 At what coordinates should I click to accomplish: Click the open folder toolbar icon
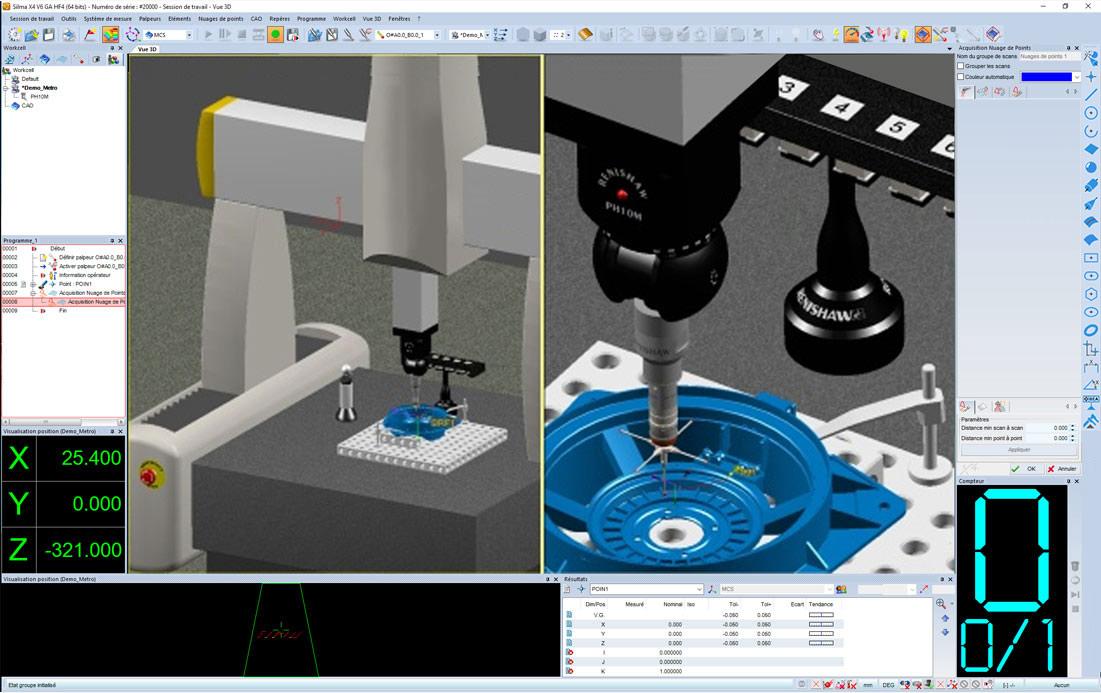(x=32, y=35)
